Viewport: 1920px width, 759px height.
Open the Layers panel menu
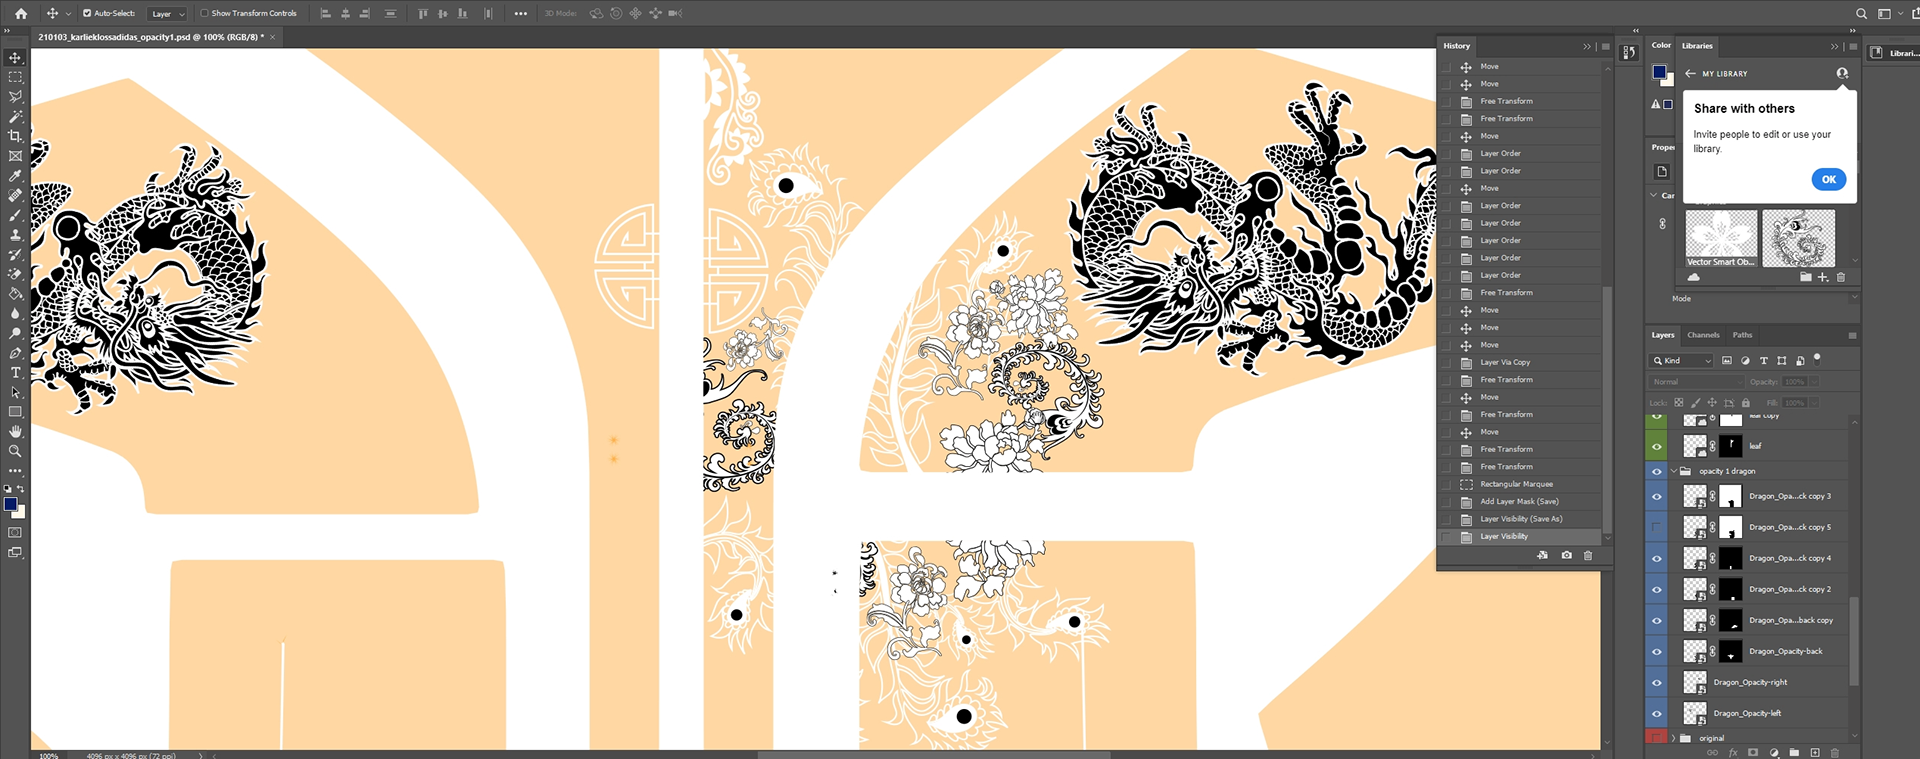coord(1851,335)
